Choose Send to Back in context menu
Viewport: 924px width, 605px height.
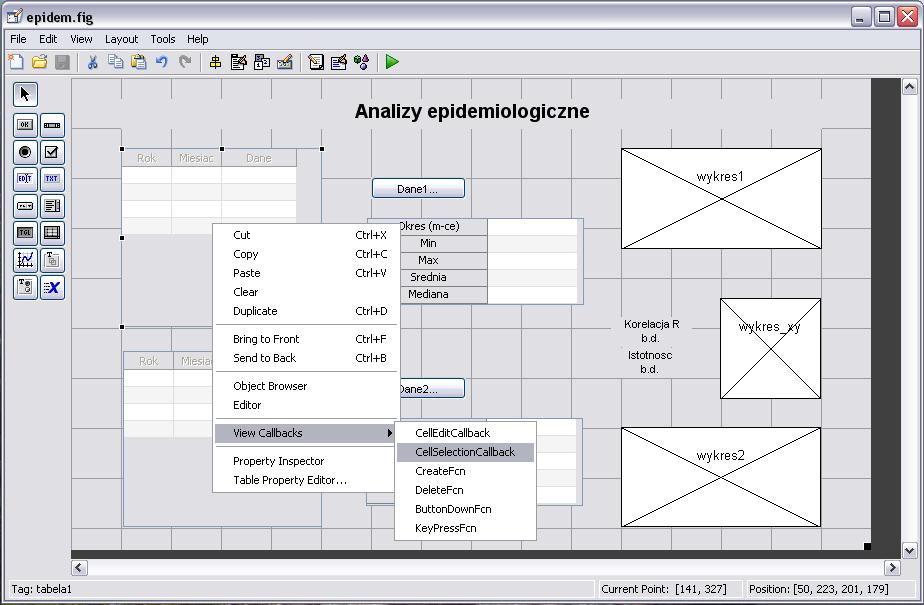(x=306, y=358)
